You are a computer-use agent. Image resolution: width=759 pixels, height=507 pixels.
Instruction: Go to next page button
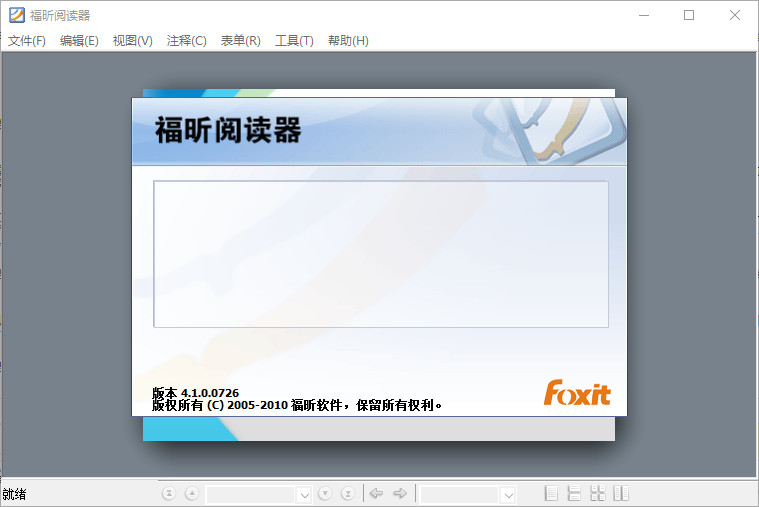click(x=325, y=493)
